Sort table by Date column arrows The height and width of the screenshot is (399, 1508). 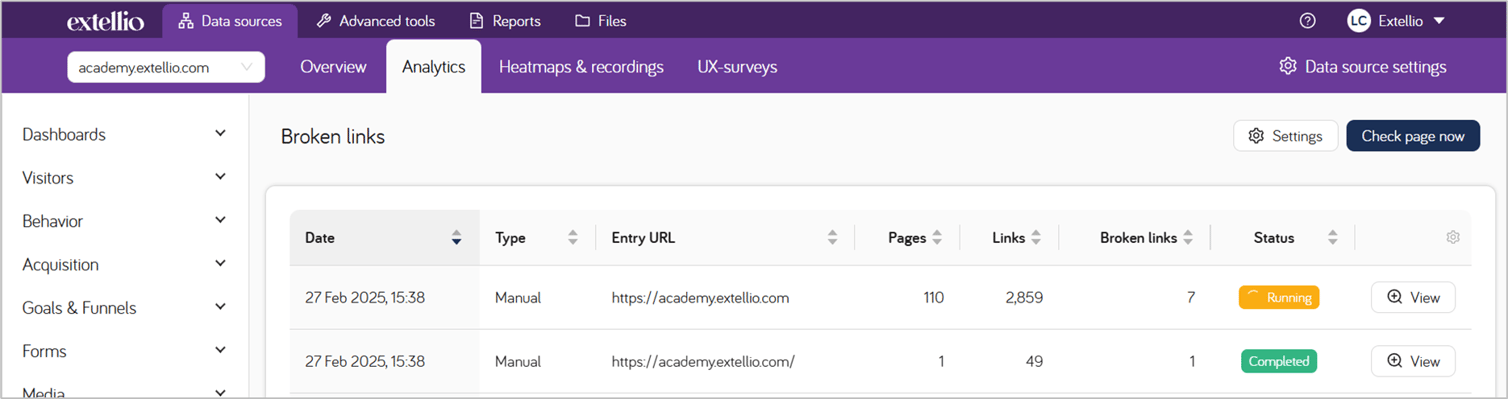point(456,238)
